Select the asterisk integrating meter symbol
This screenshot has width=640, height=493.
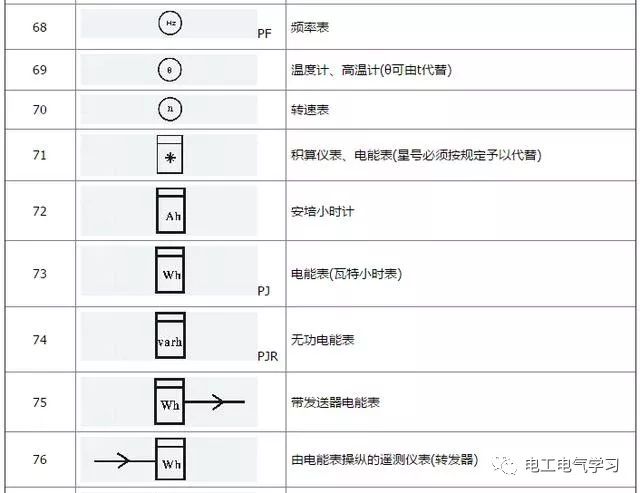tap(169, 154)
